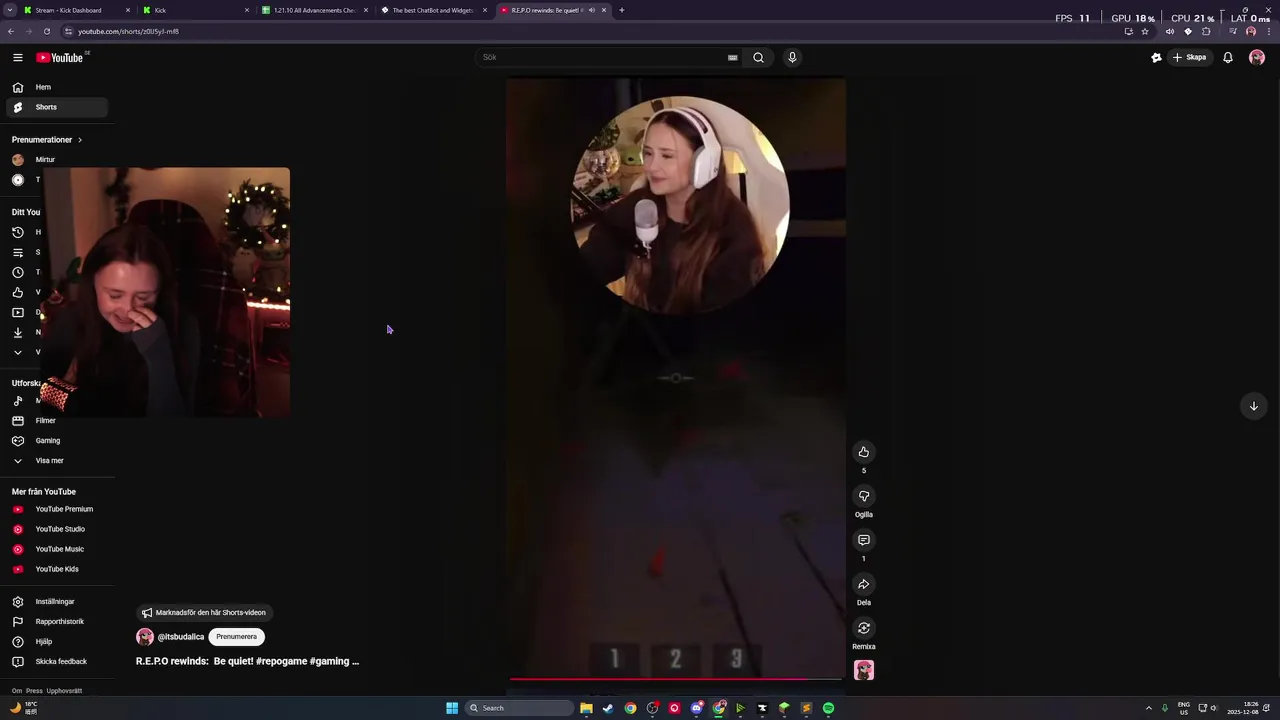Viewport: 1280px width, 720px height.
Task: Expand the R.E.P.O rewinds video title
Action: coord(247,661)
